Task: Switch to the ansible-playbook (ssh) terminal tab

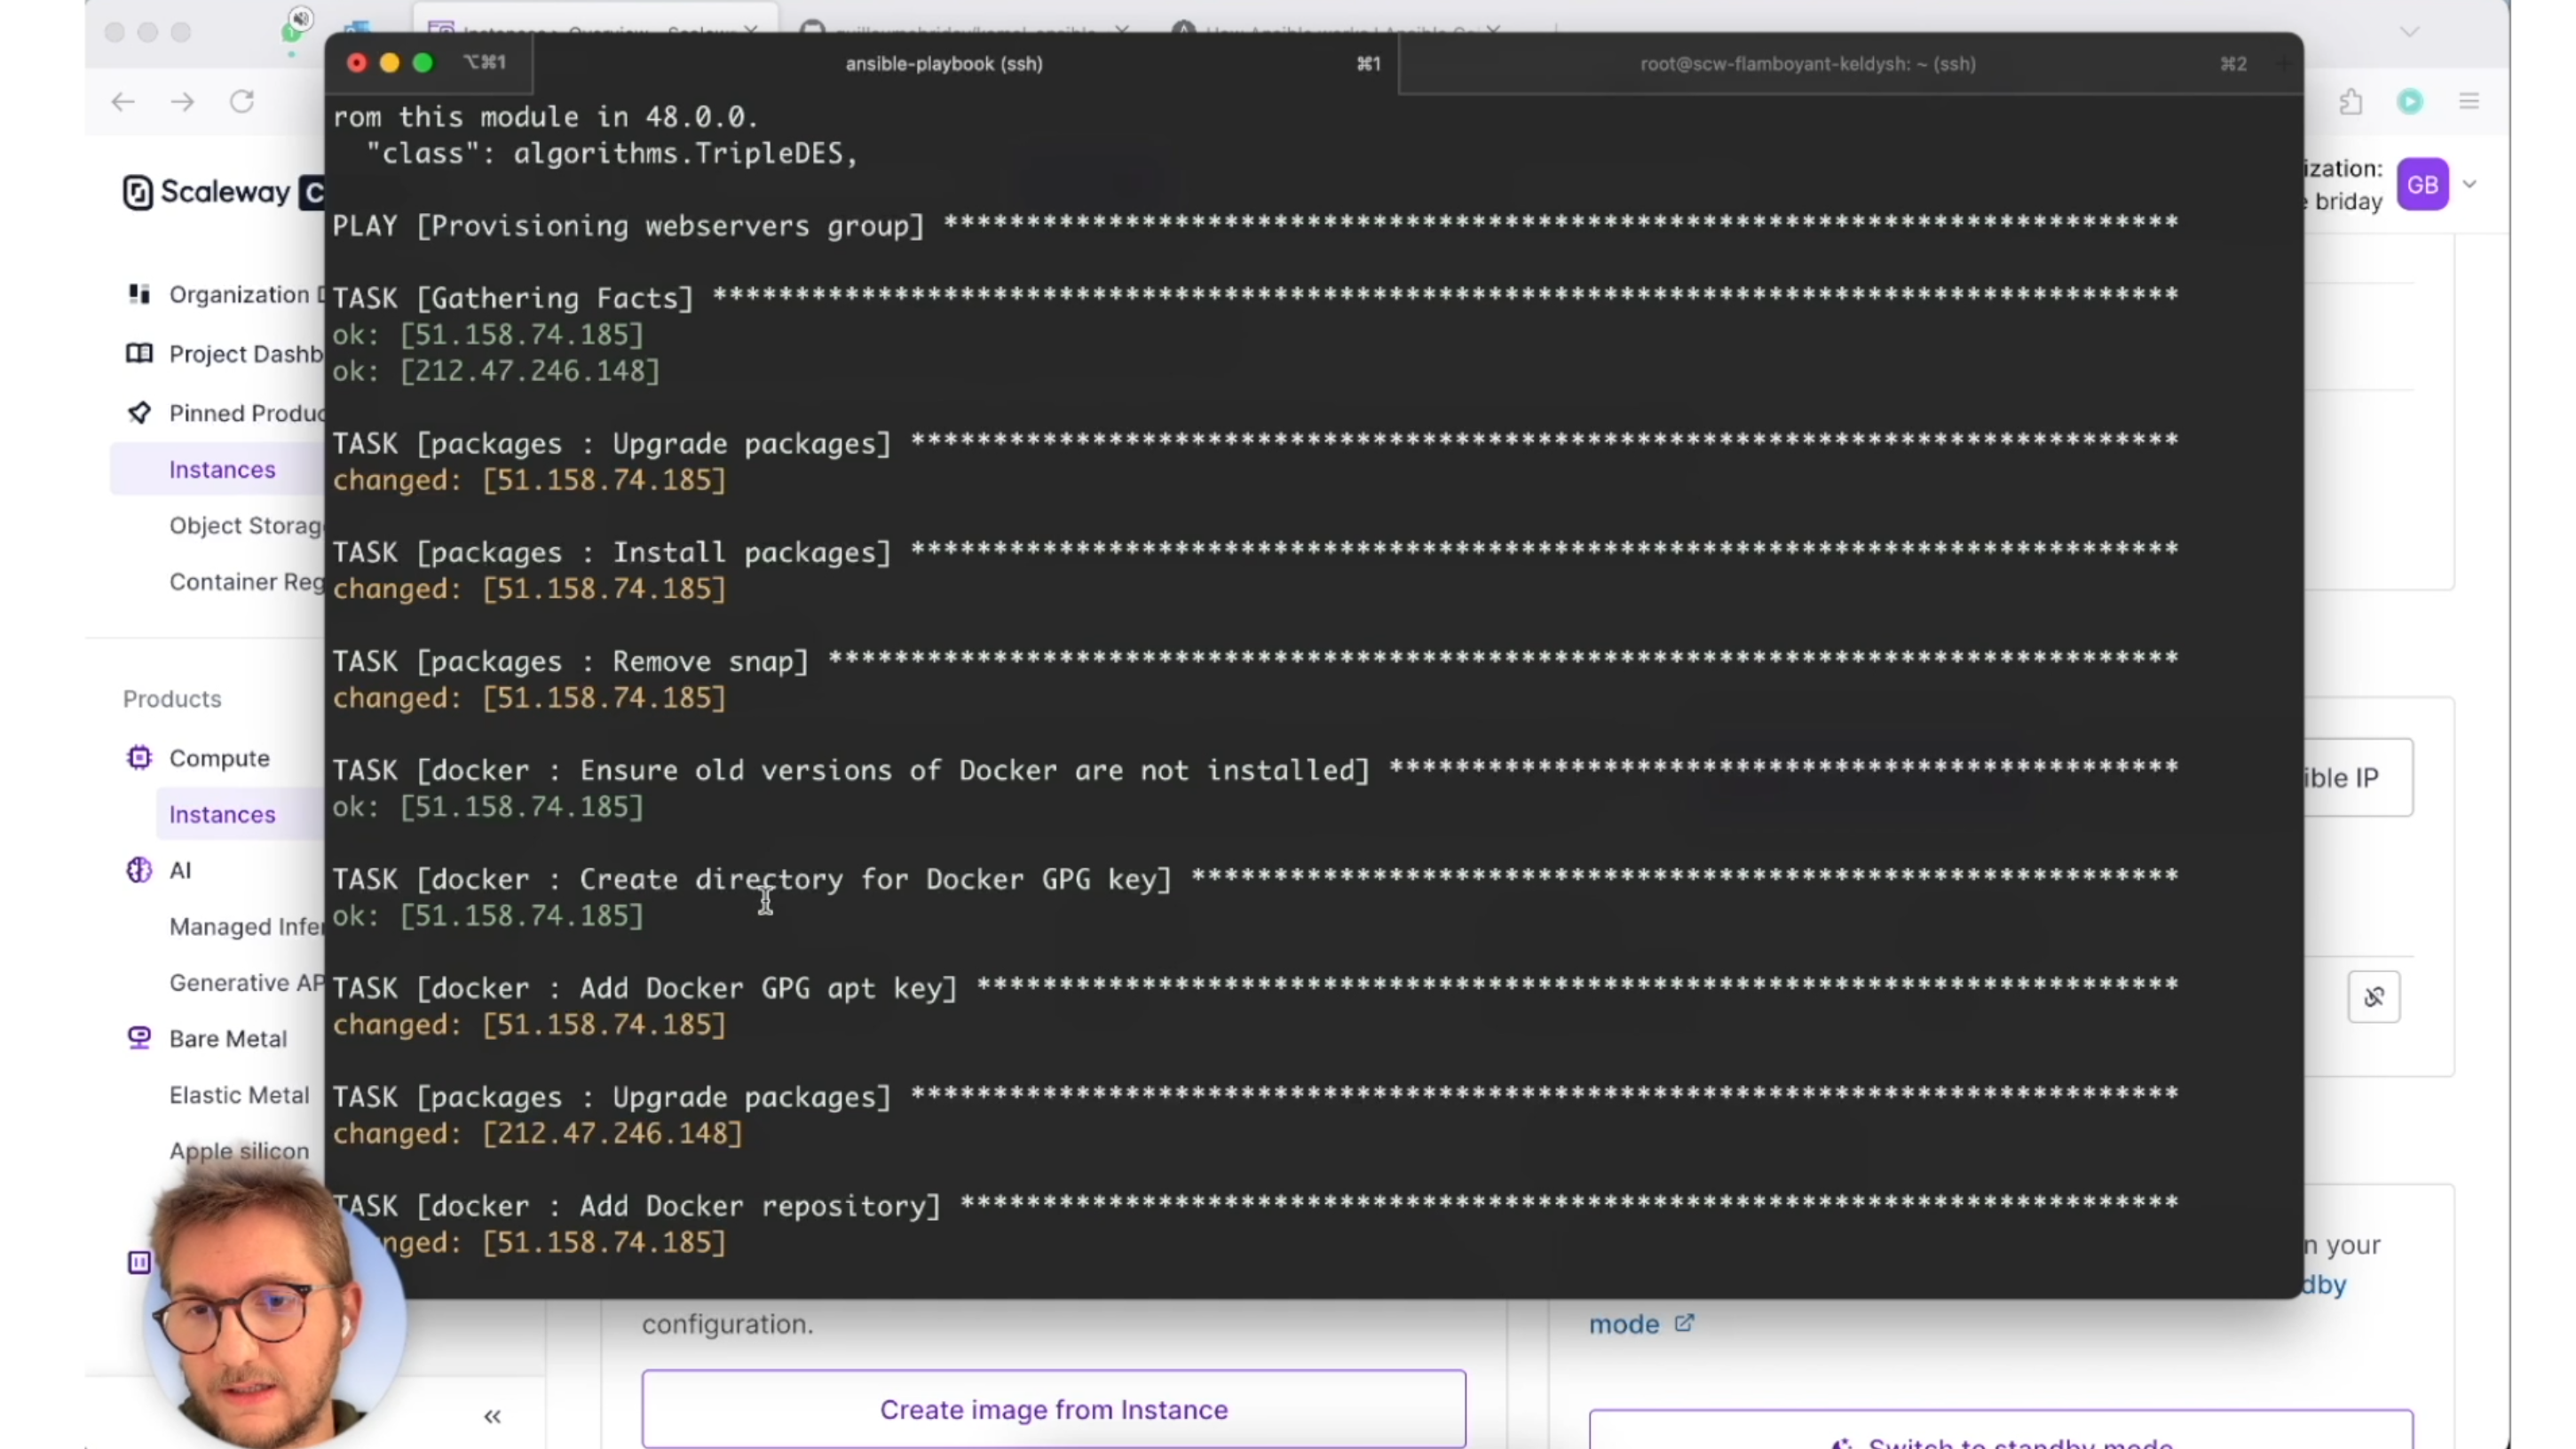Action: (x=943, y=64)
